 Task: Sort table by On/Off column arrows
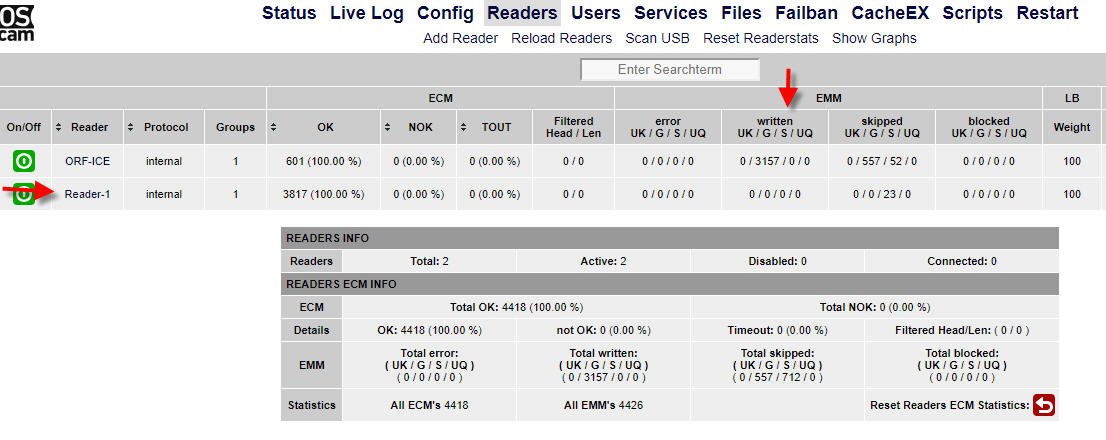(23, 127)
